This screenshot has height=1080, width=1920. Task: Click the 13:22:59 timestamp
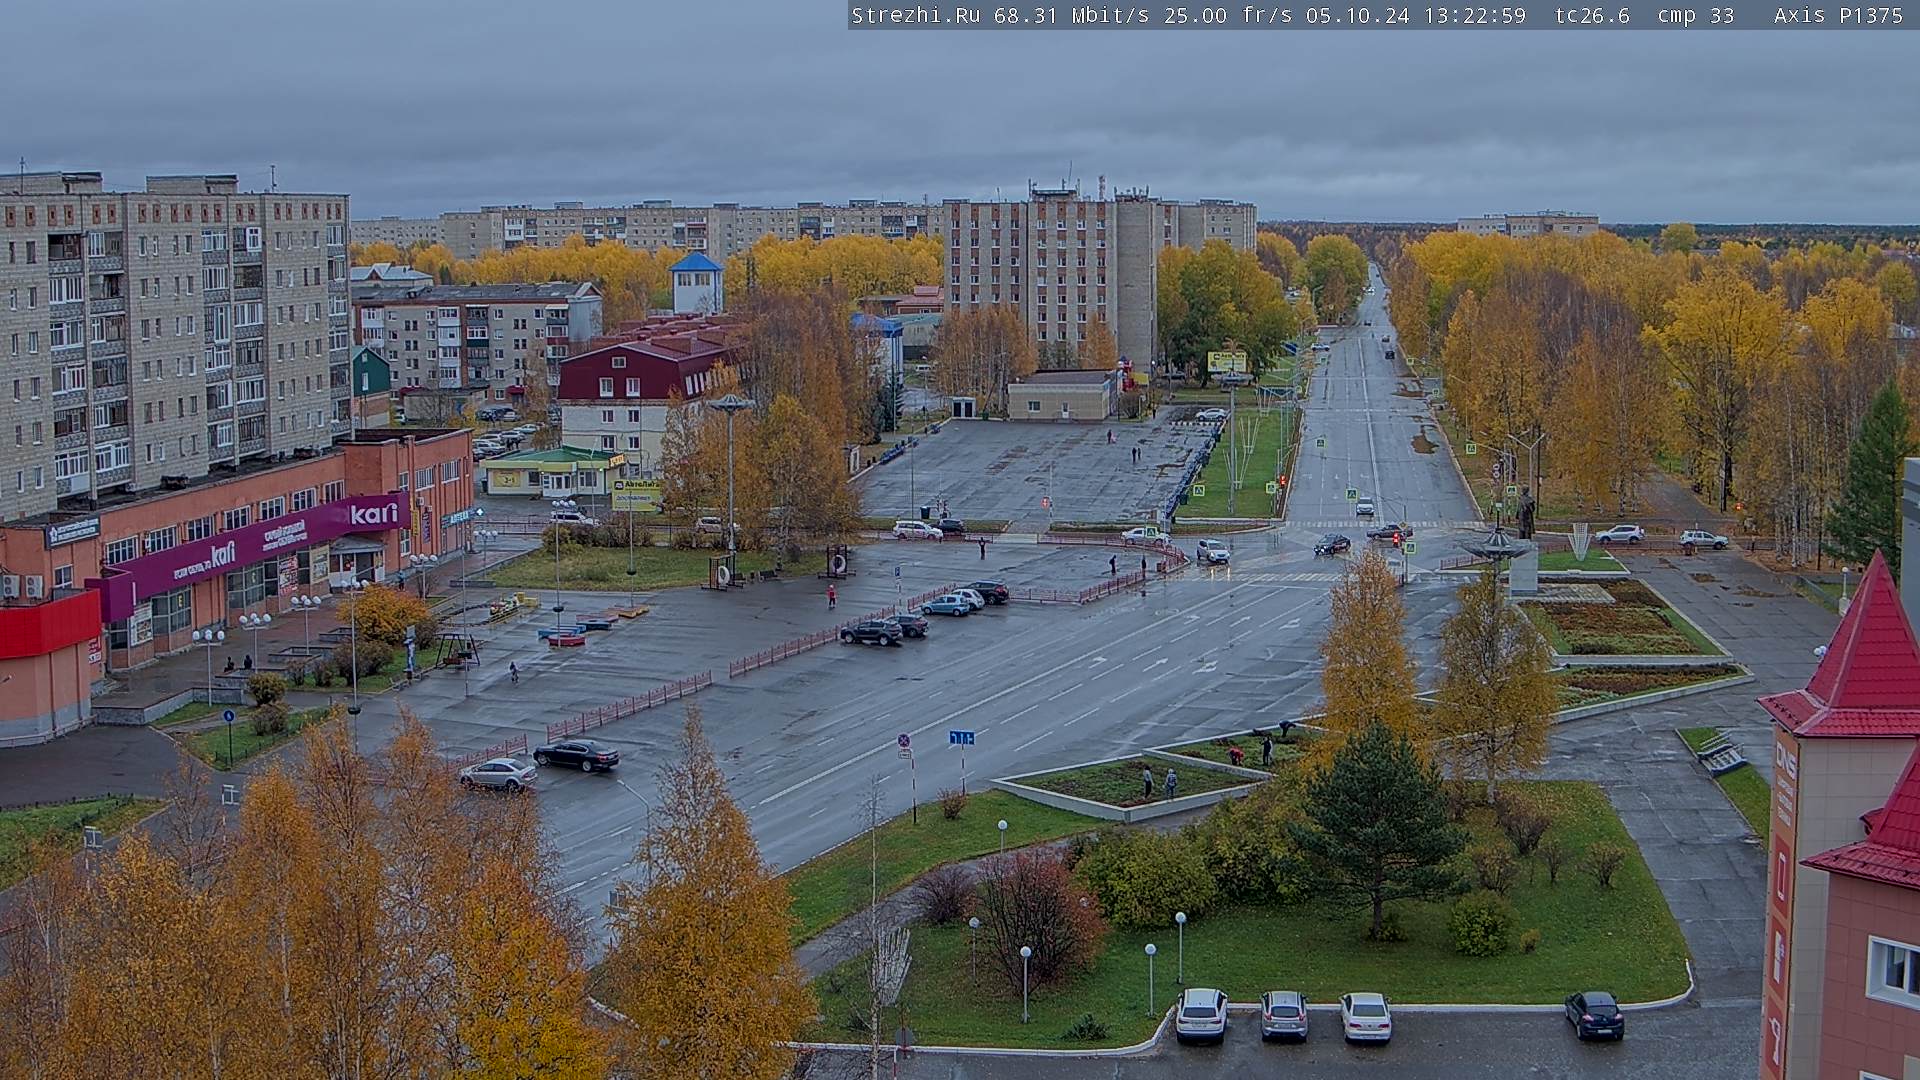(x=1474, y=15)
